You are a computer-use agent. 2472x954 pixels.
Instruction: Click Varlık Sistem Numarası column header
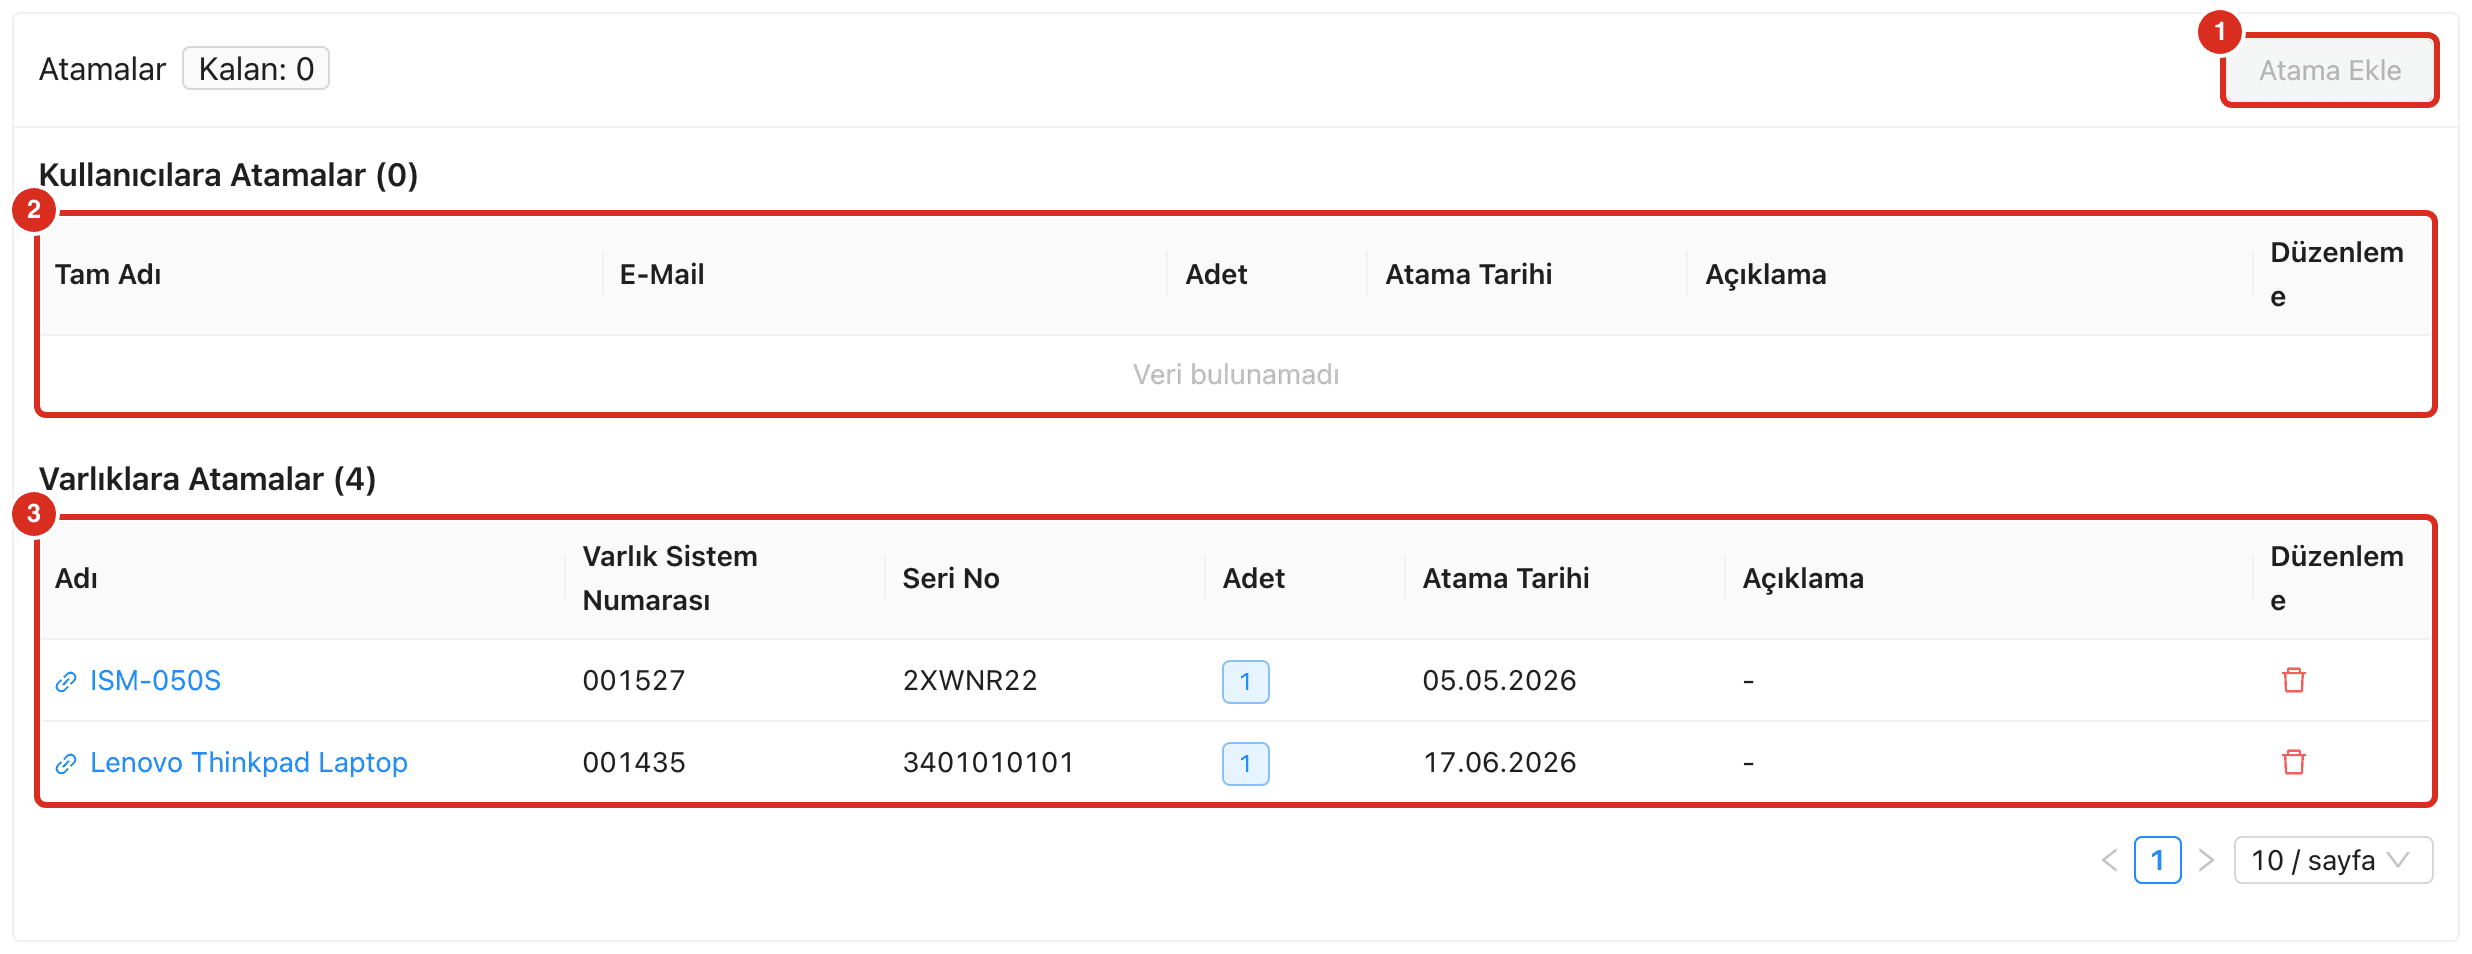point(670,578)
